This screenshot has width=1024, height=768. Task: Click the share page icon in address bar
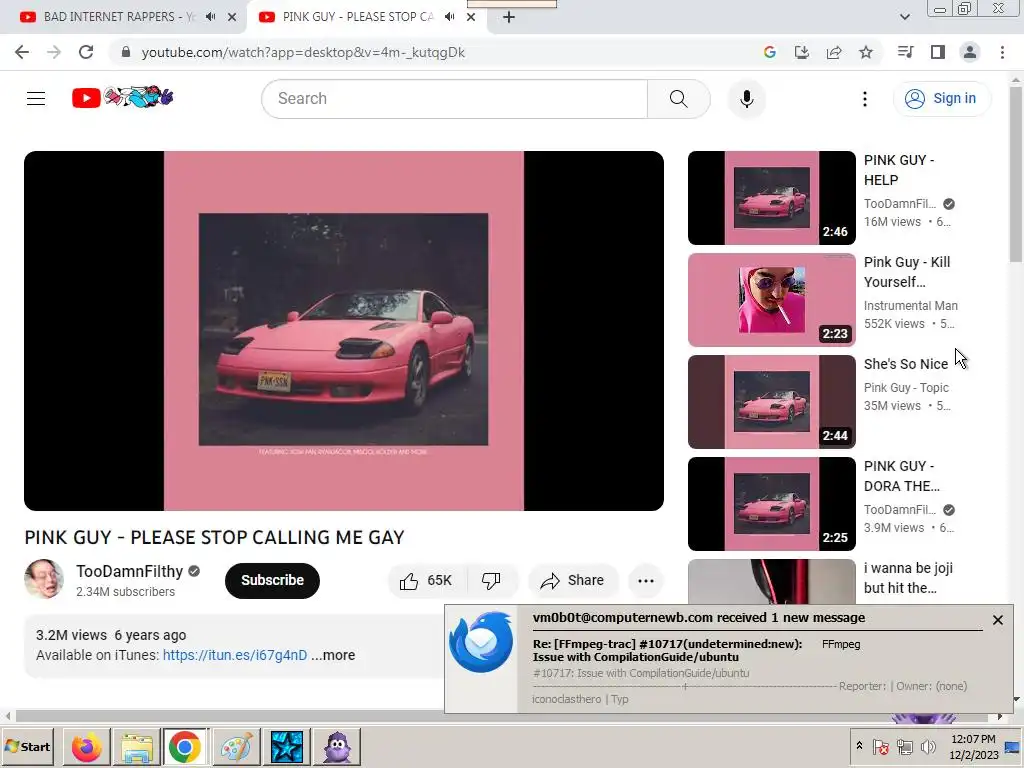point(834,52)
